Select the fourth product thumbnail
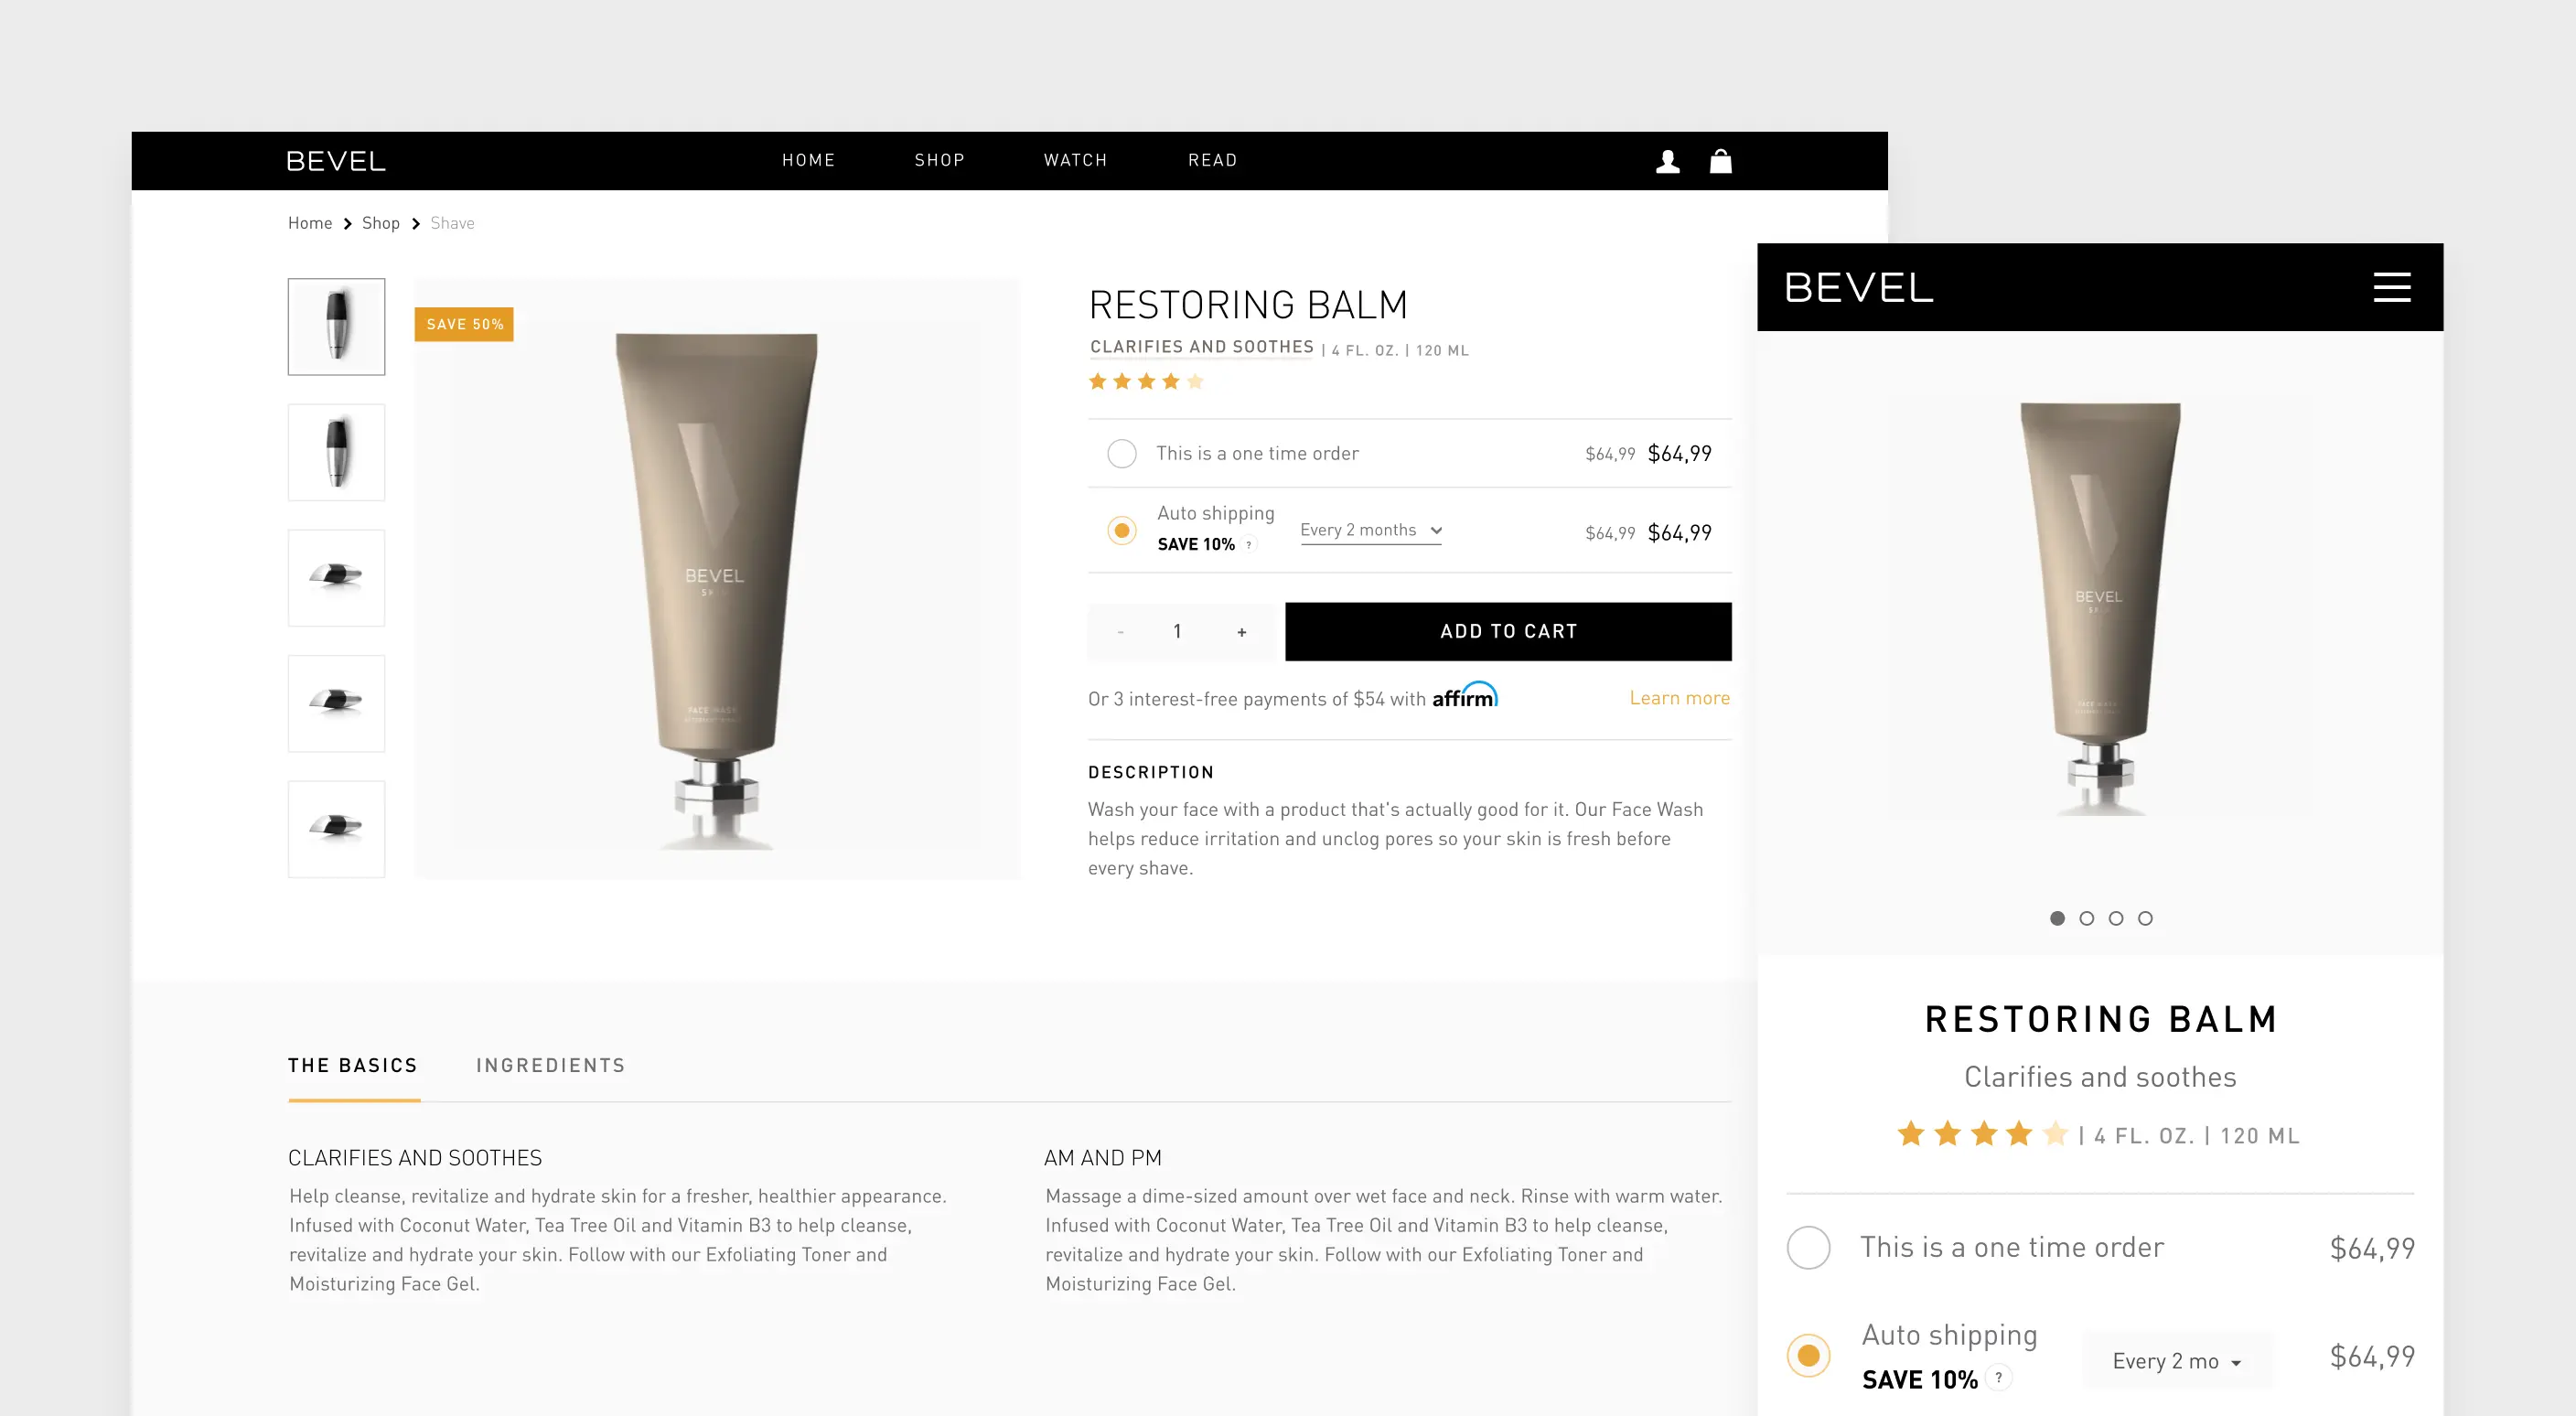This screenshot has width=2576, height=1416. (336, 703)
